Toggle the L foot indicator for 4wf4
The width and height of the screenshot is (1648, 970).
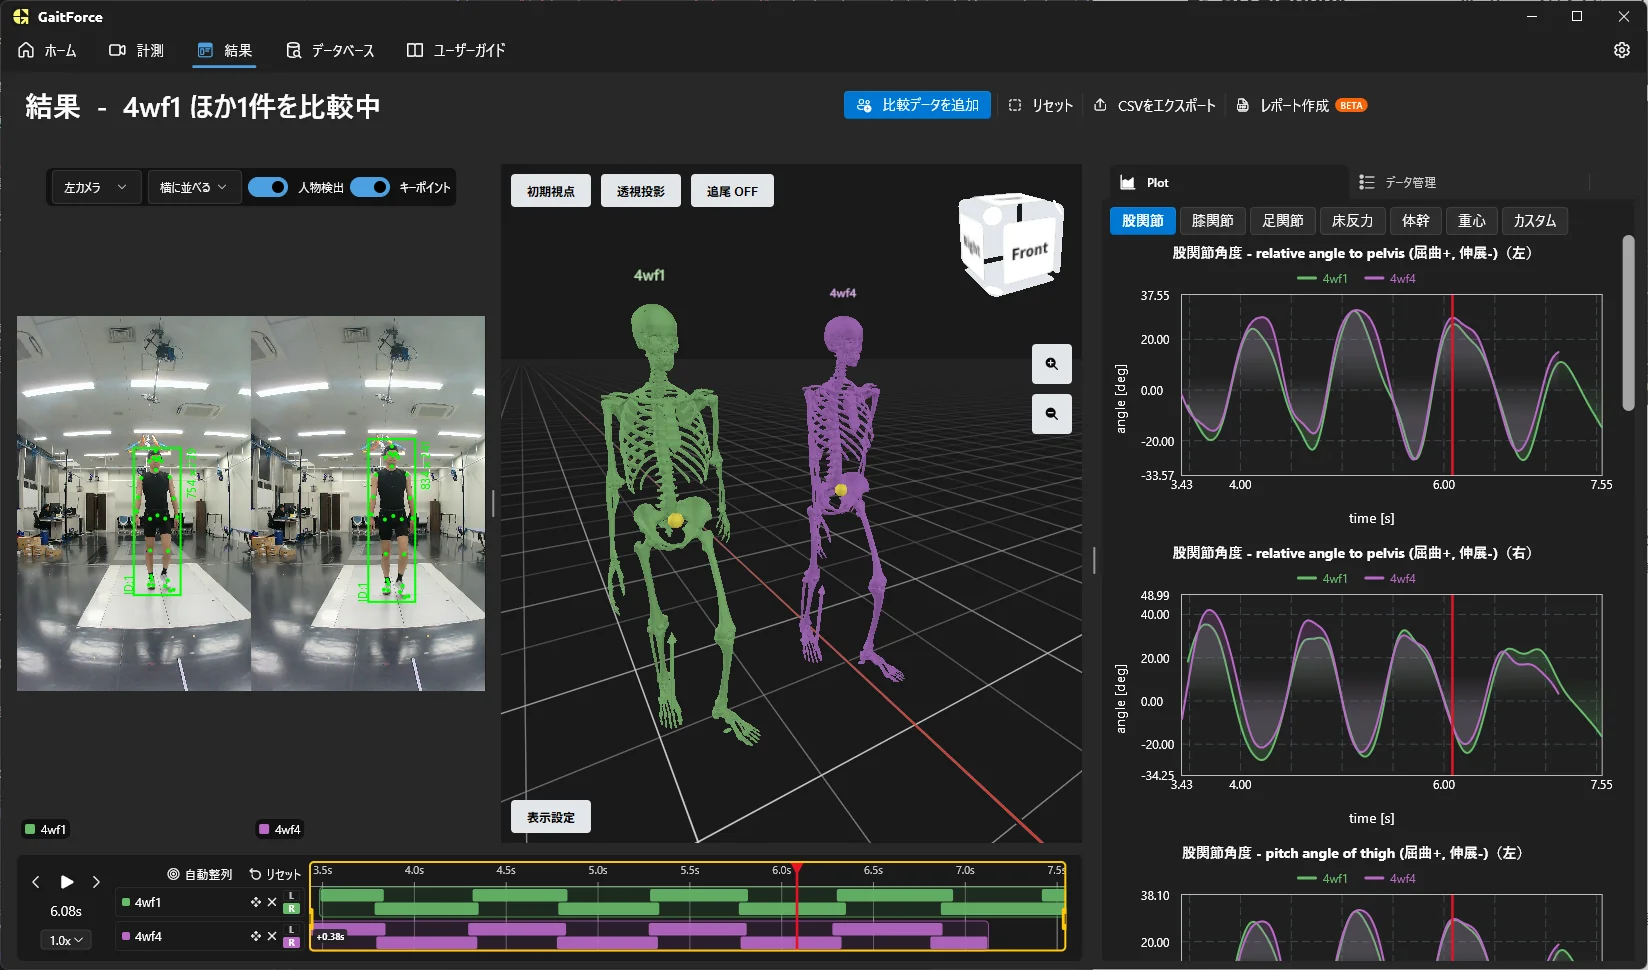291,930
